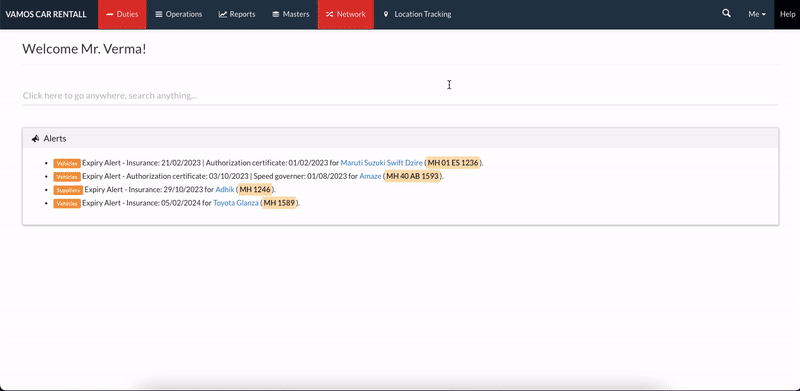Open the Amaze vehicle link
The width and height of the screenshot is (800, 391).
click(x=370, y=176)
